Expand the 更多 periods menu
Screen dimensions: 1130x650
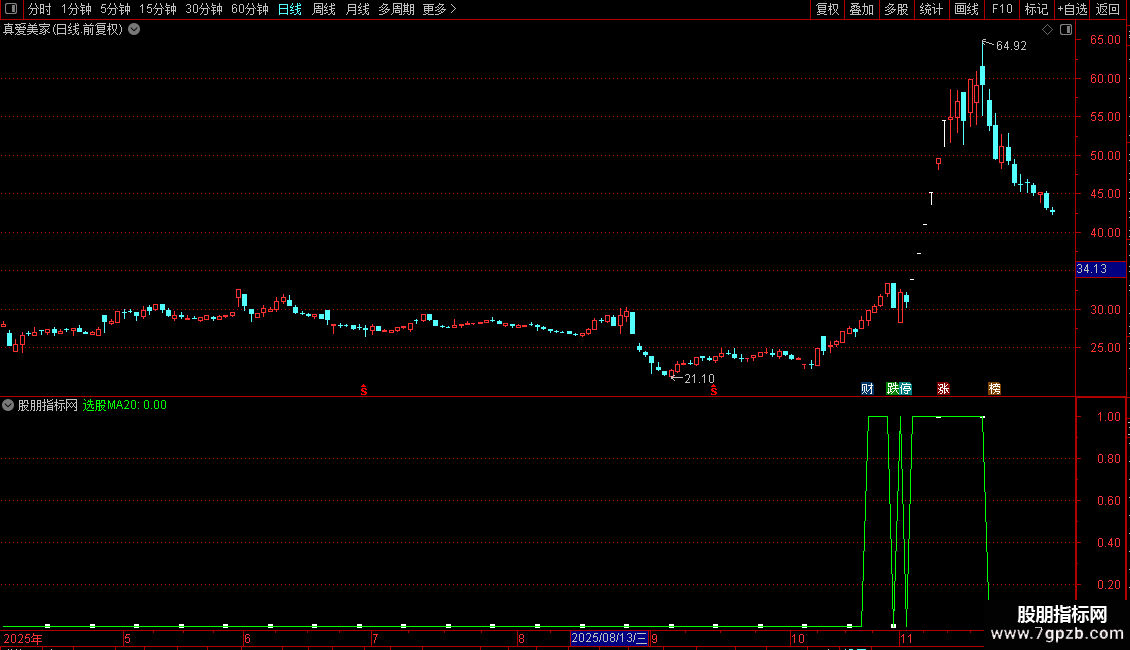pyautogui.click(x=440, y=9)
